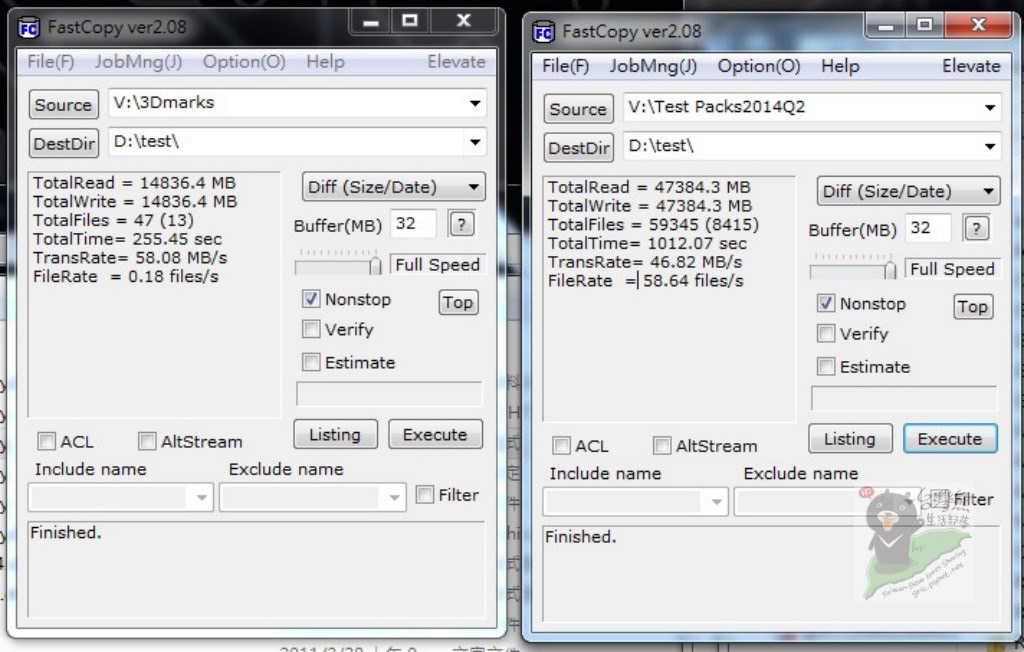Click Elevate in right window menu bar
Viewport: 1024px width, 652px height.
pos(971,66)
